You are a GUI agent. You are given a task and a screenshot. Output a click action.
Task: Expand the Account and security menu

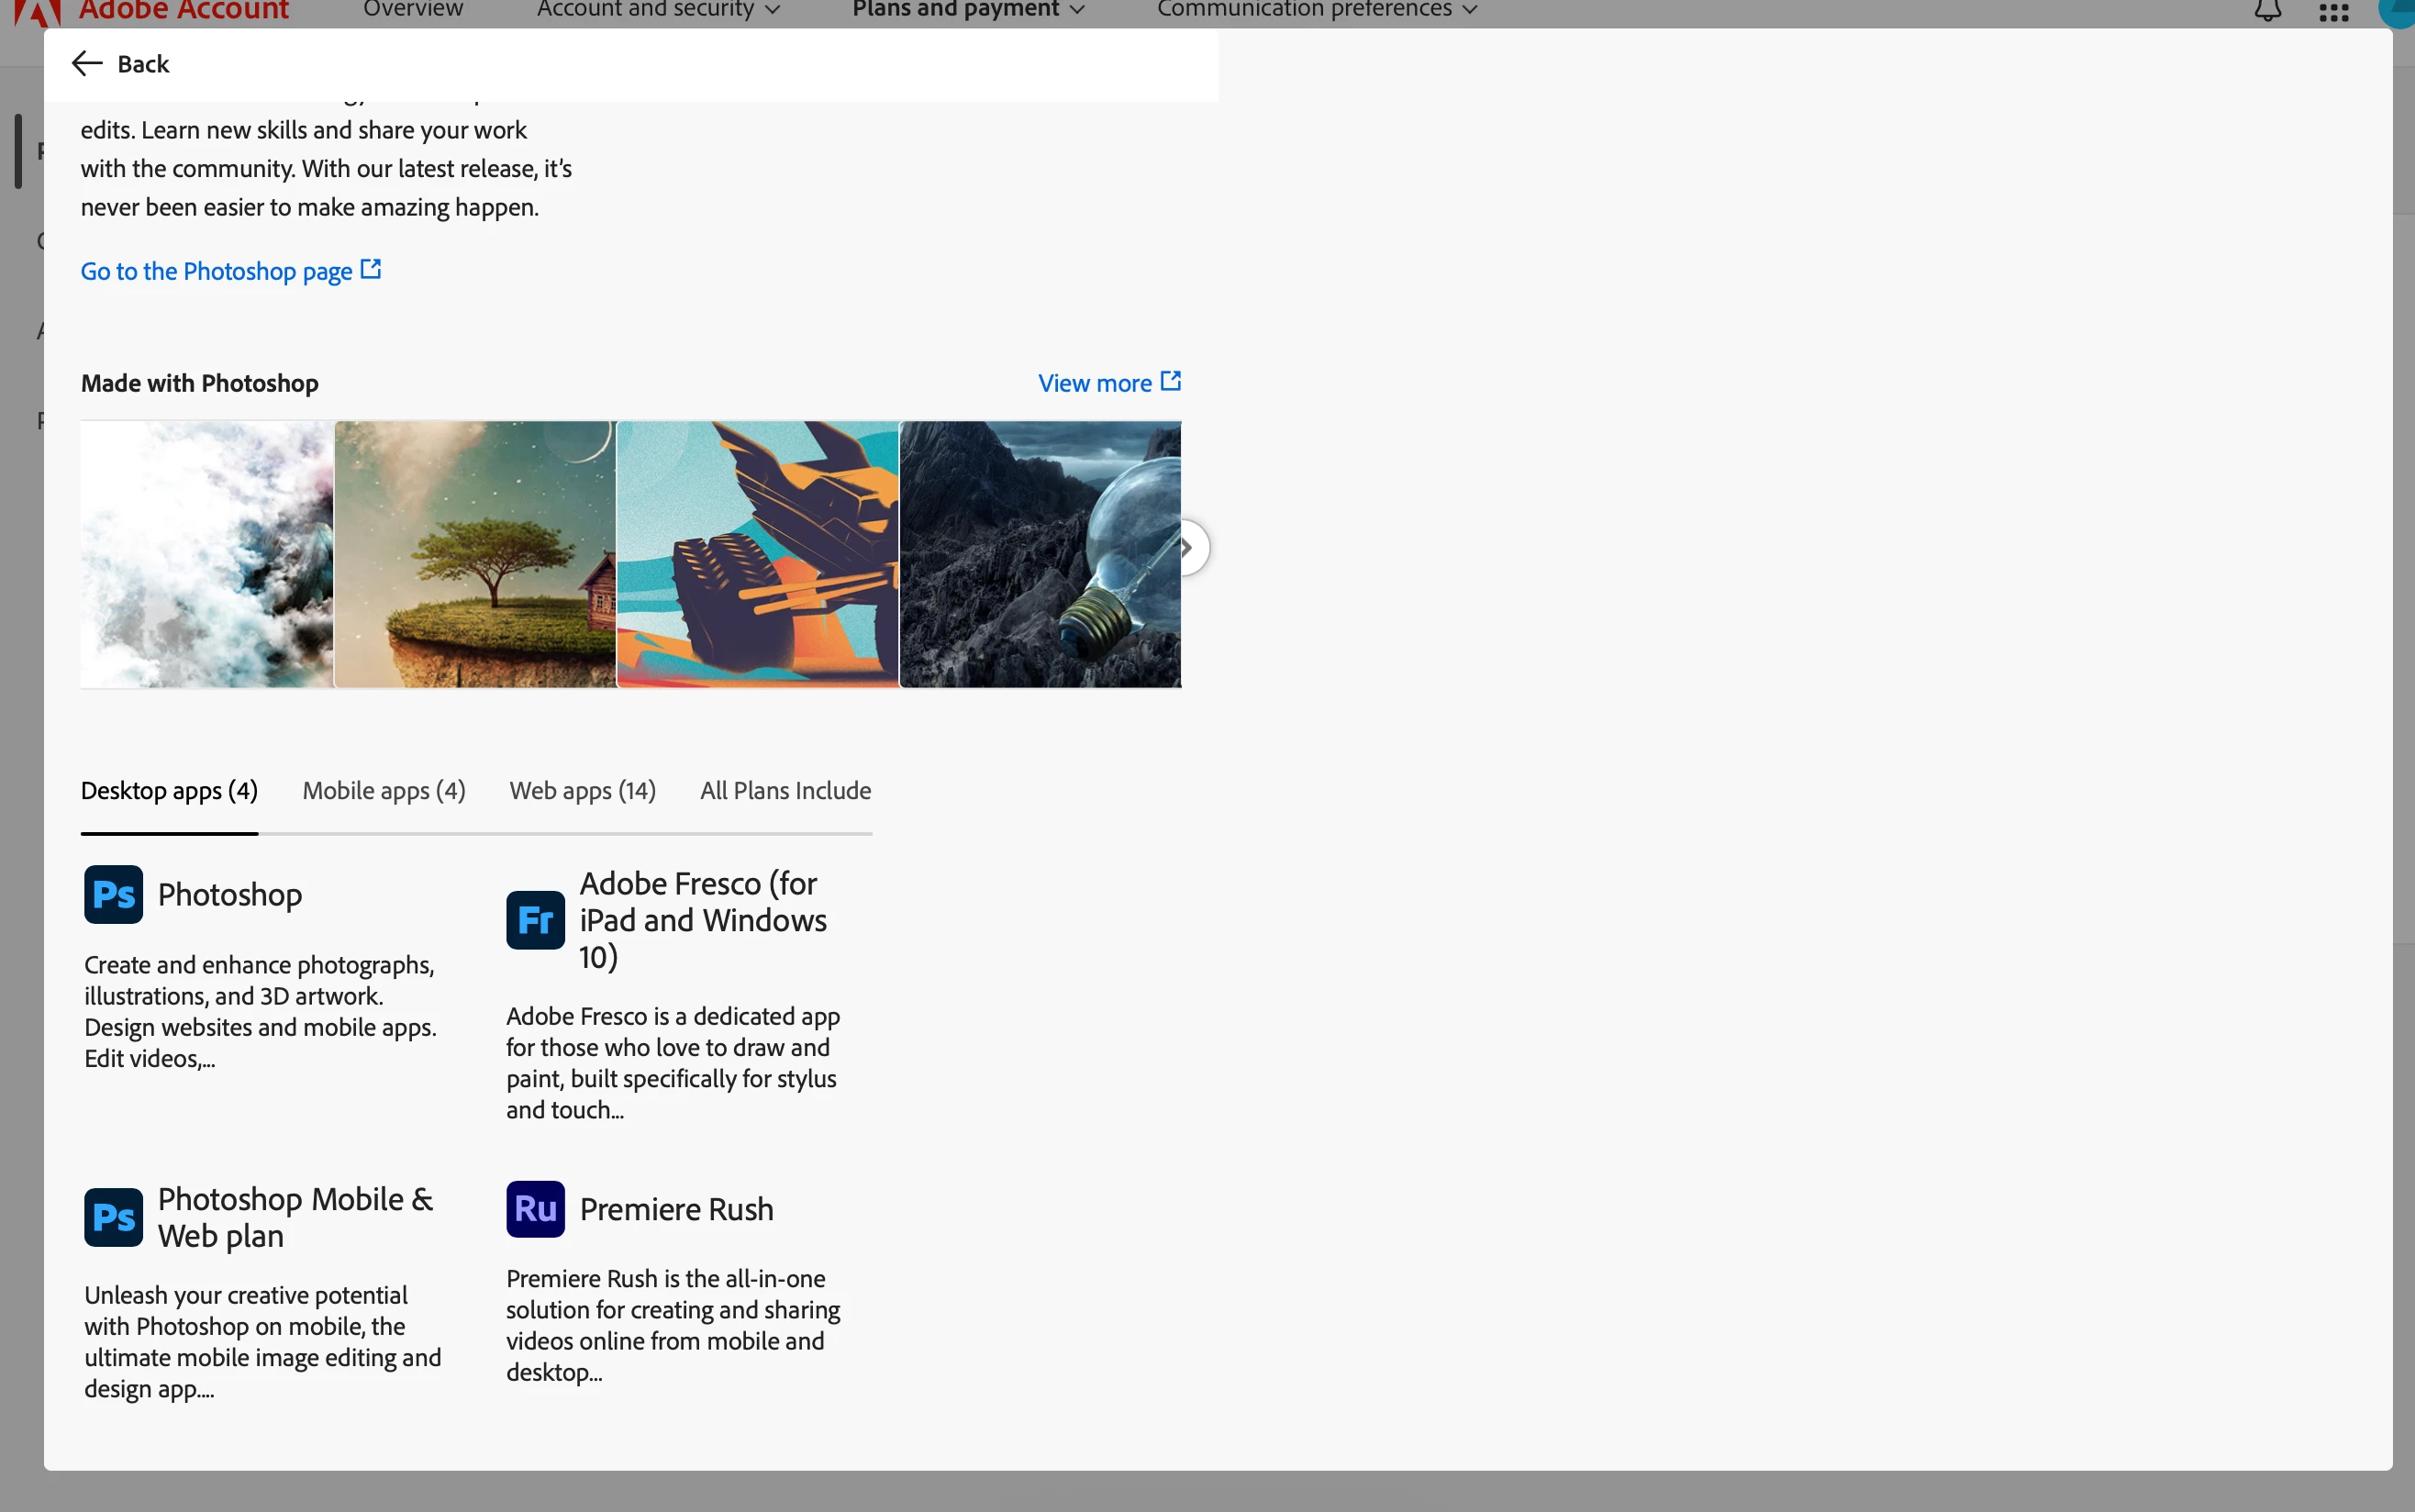point(657,10)
